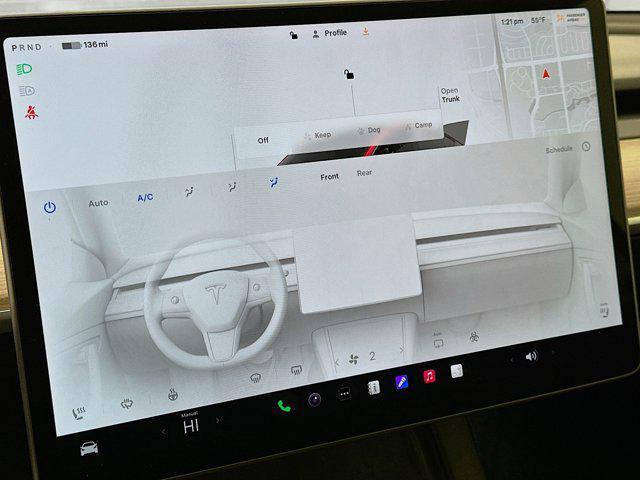Open the manual info app icon
This screenshot has height=480, width=640.
pos(373,388)
